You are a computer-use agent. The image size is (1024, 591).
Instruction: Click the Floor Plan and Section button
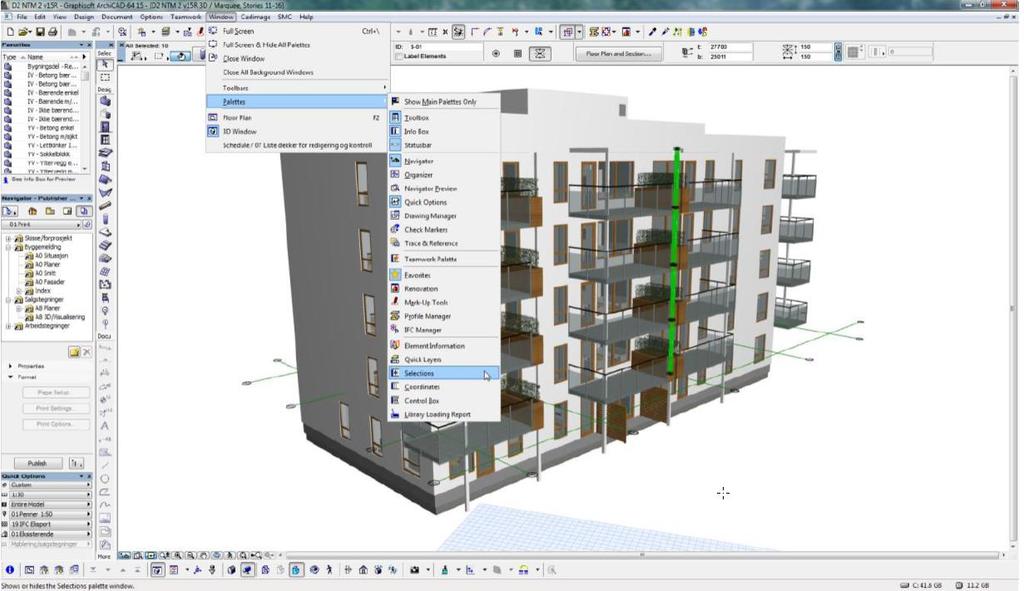(618, 54)
